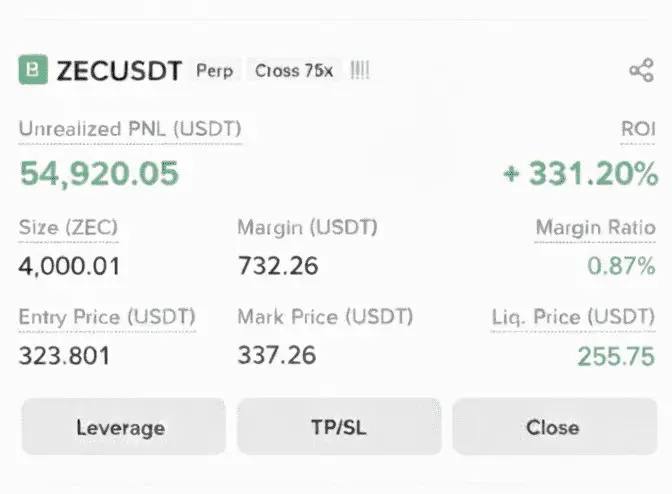Tap the share icon

pos(640,71)
